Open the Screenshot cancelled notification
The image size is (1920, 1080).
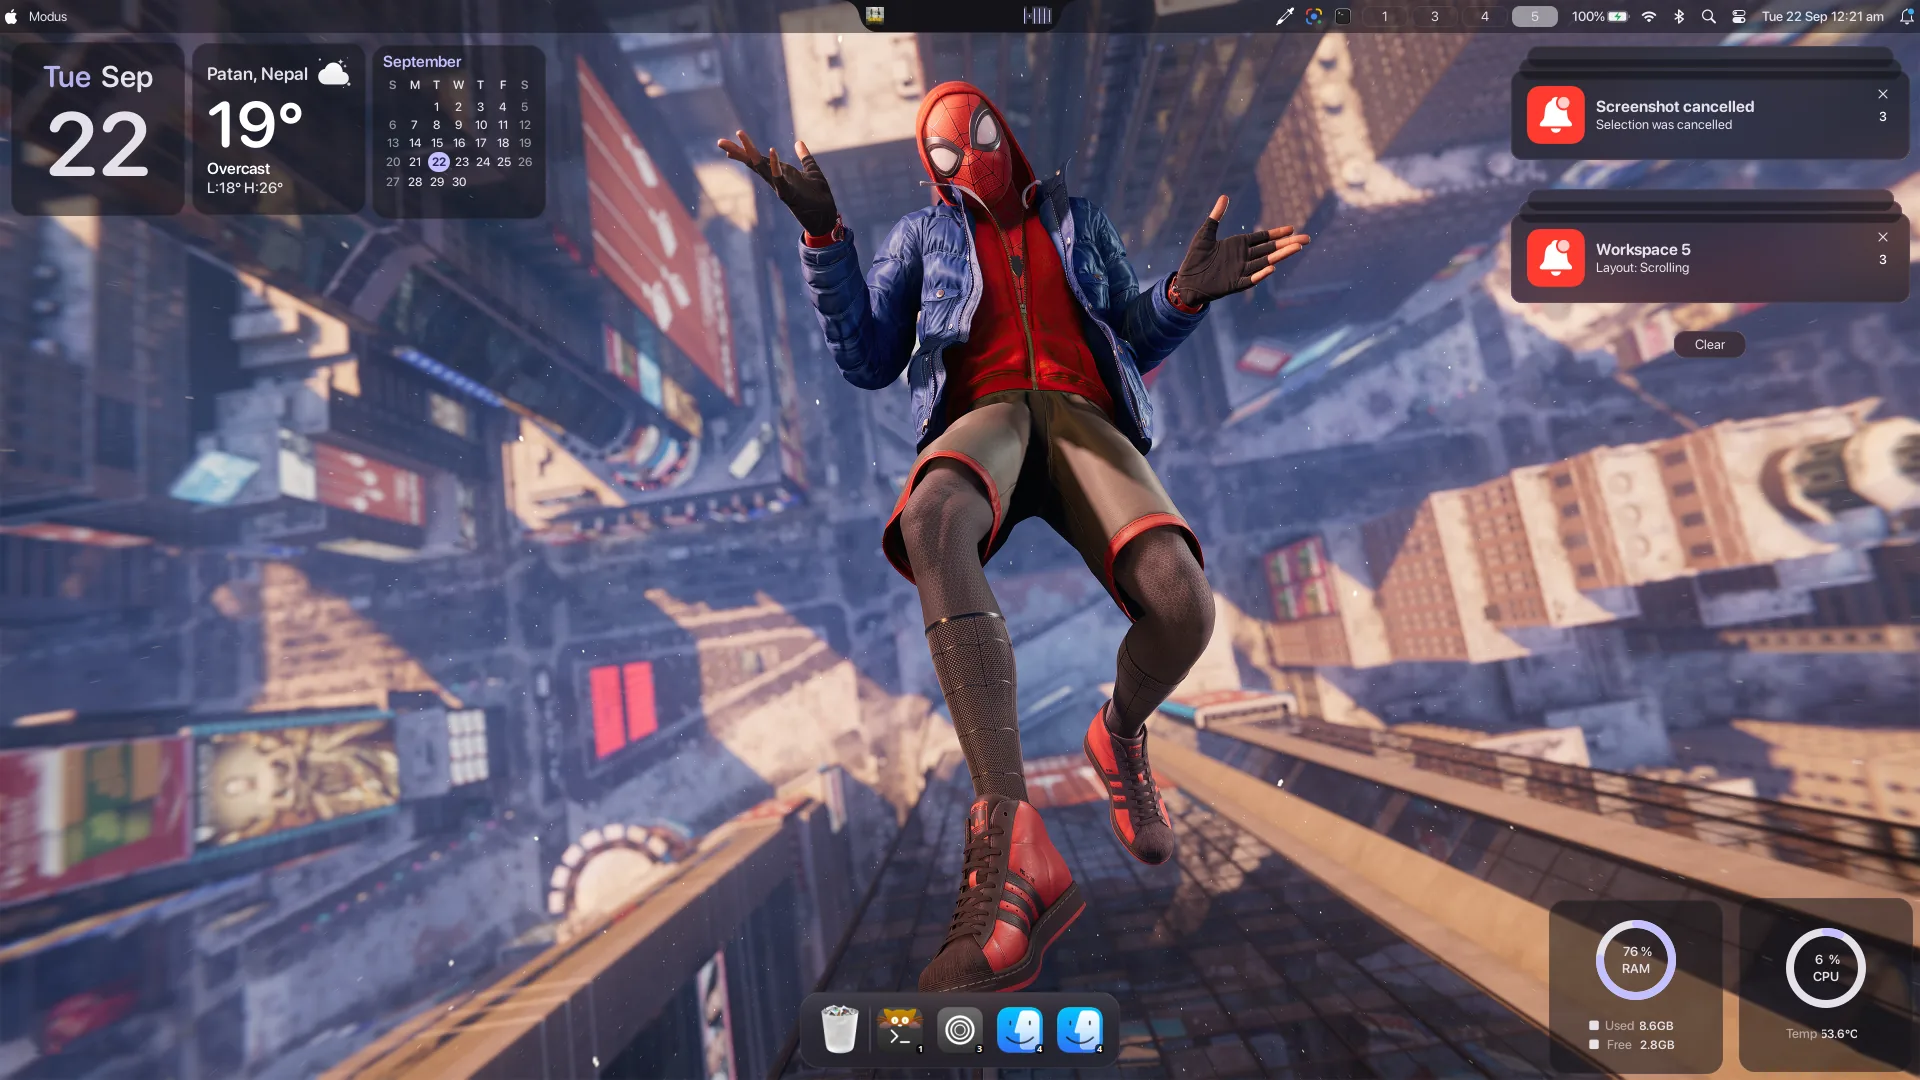point(1710,115)
